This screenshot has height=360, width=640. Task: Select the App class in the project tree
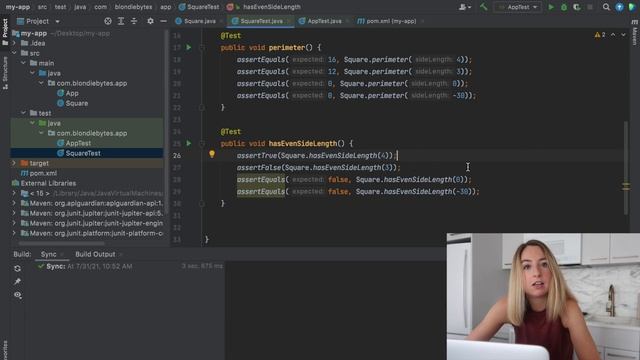(x=72, y=93)
